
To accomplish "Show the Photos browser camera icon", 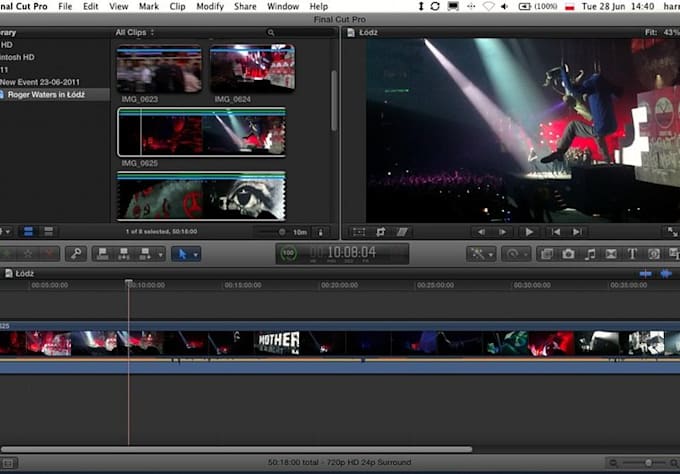I will (x=568, y=254).
